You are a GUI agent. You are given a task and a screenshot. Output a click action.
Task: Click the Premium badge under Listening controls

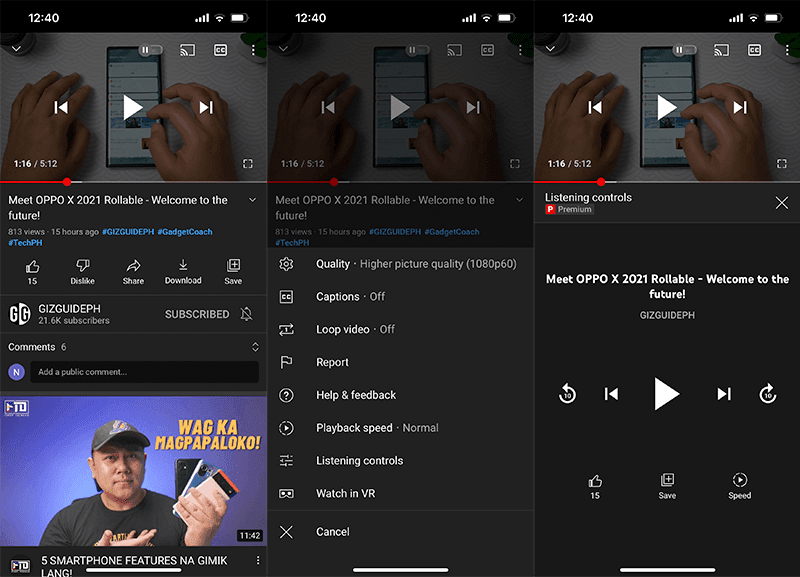click(569, 209)
